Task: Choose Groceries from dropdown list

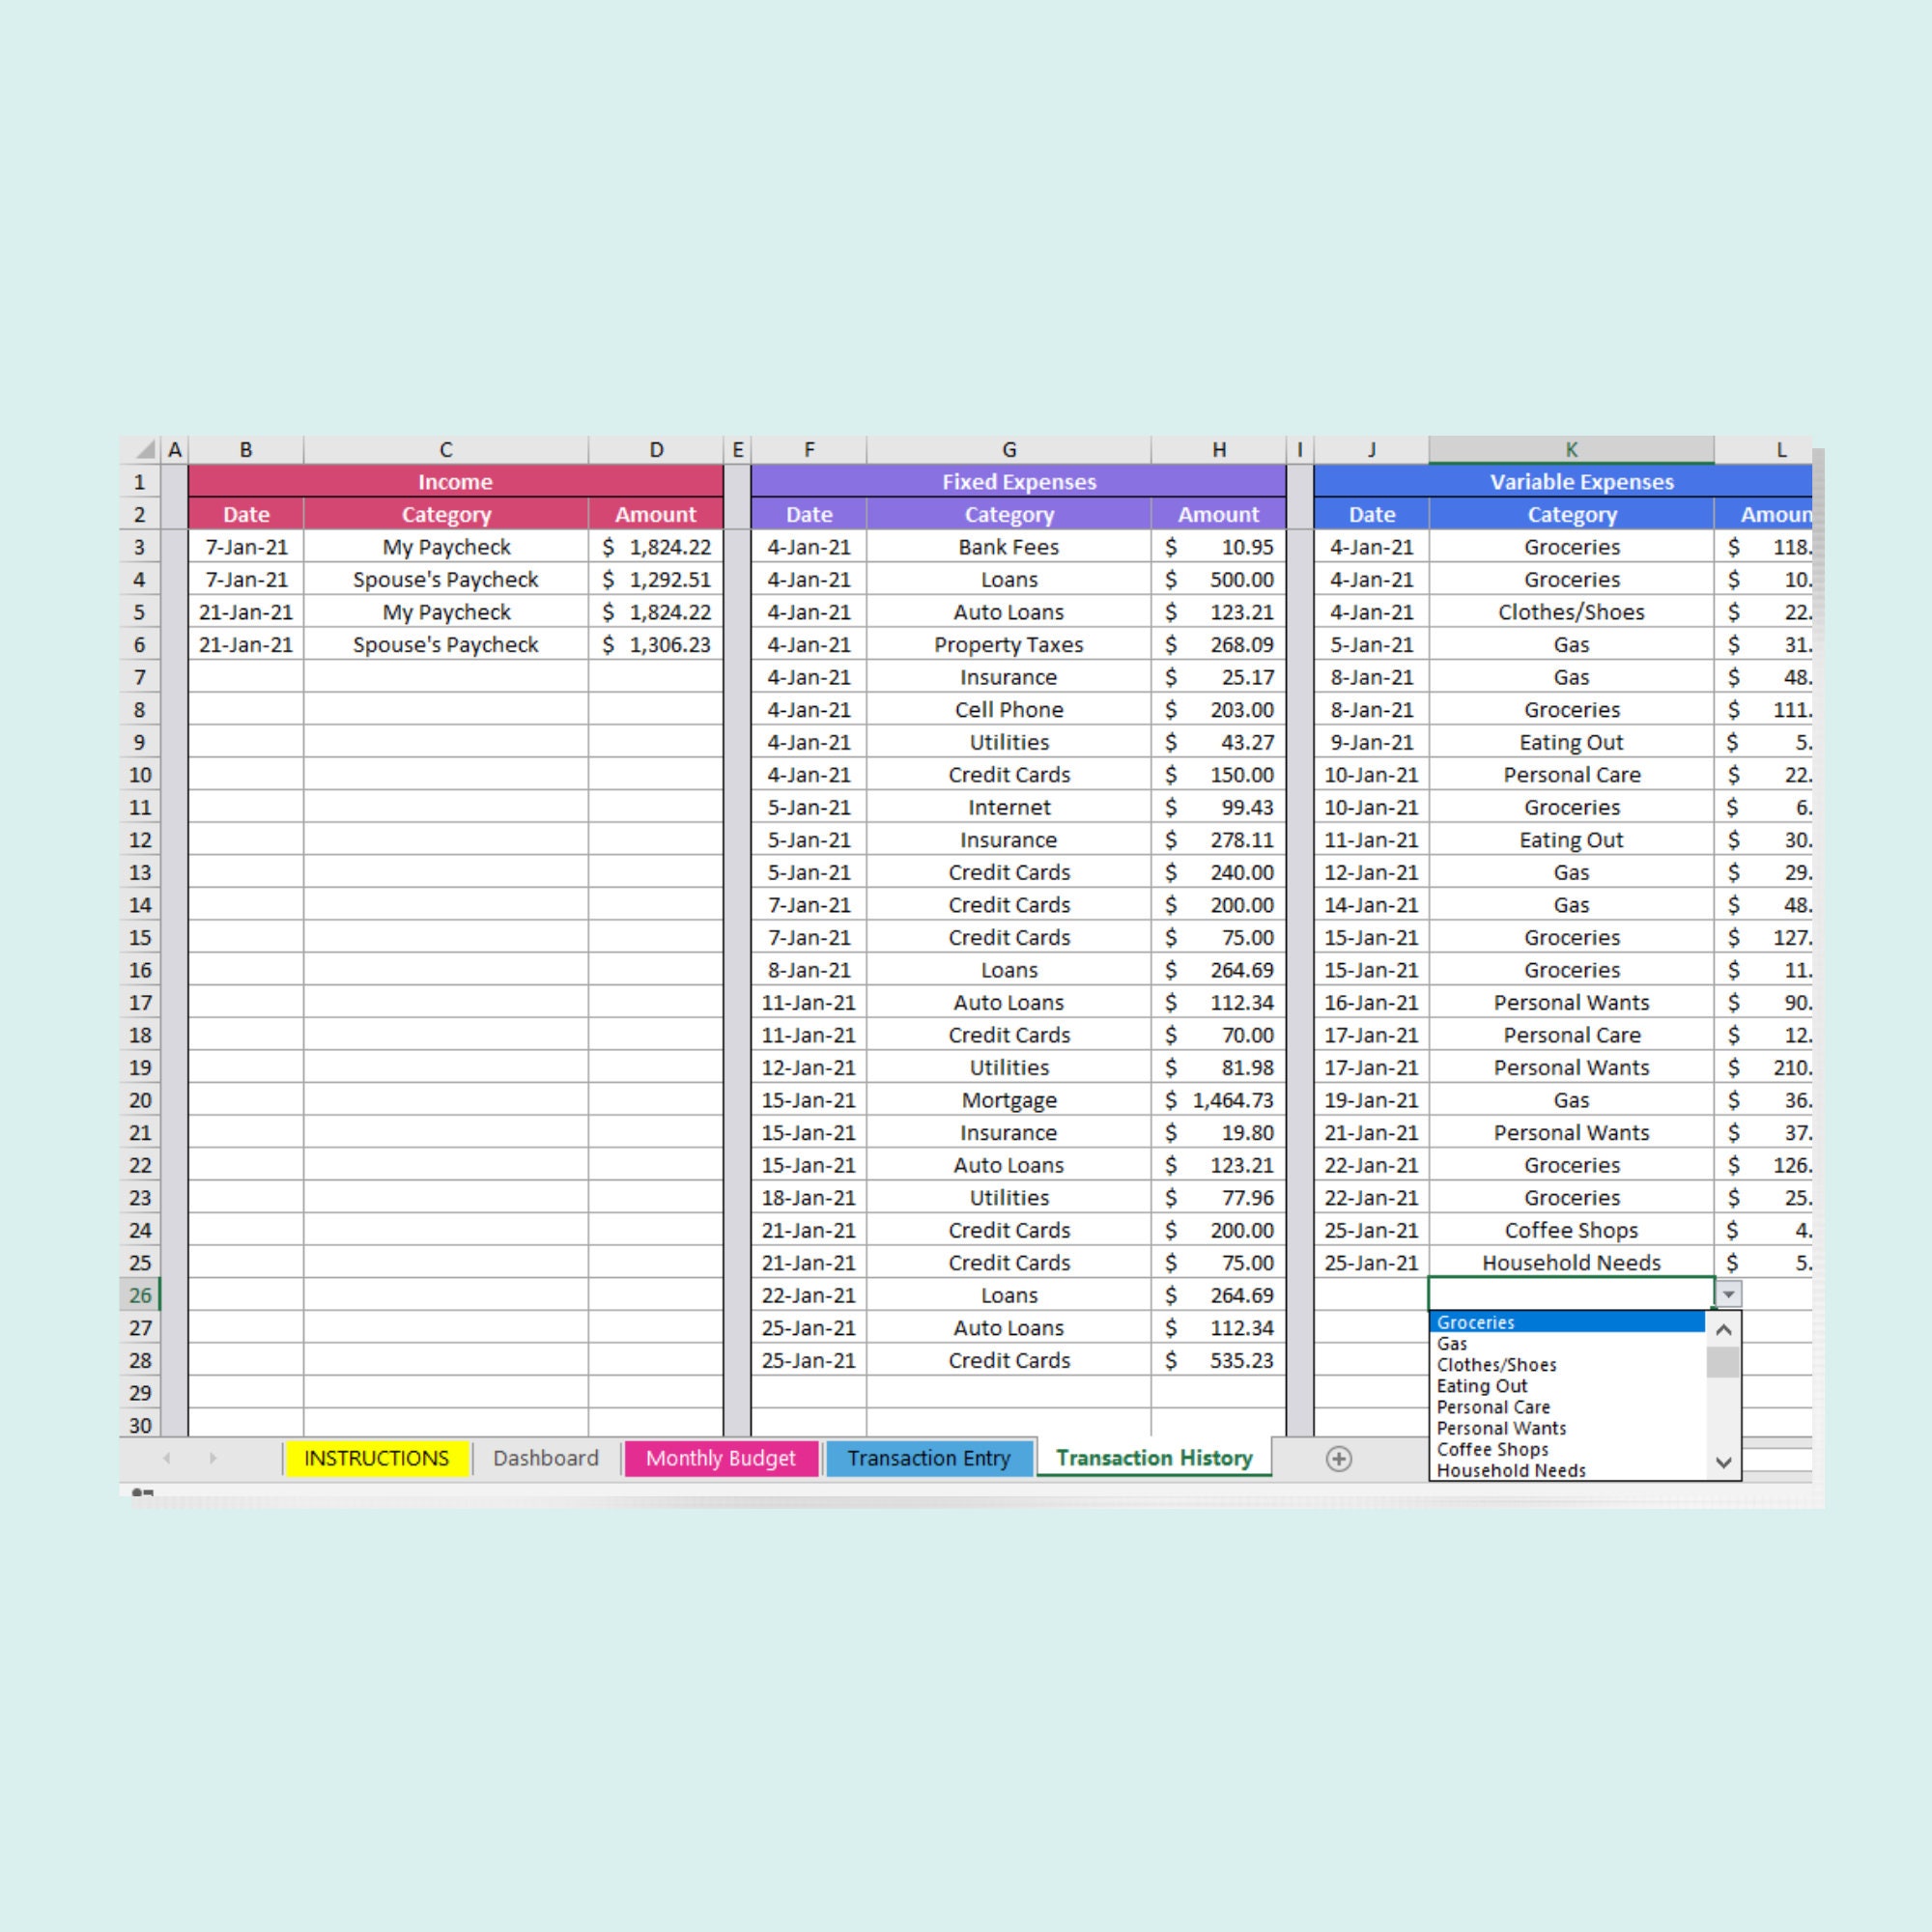Action: click(x=1567, y=1322)
